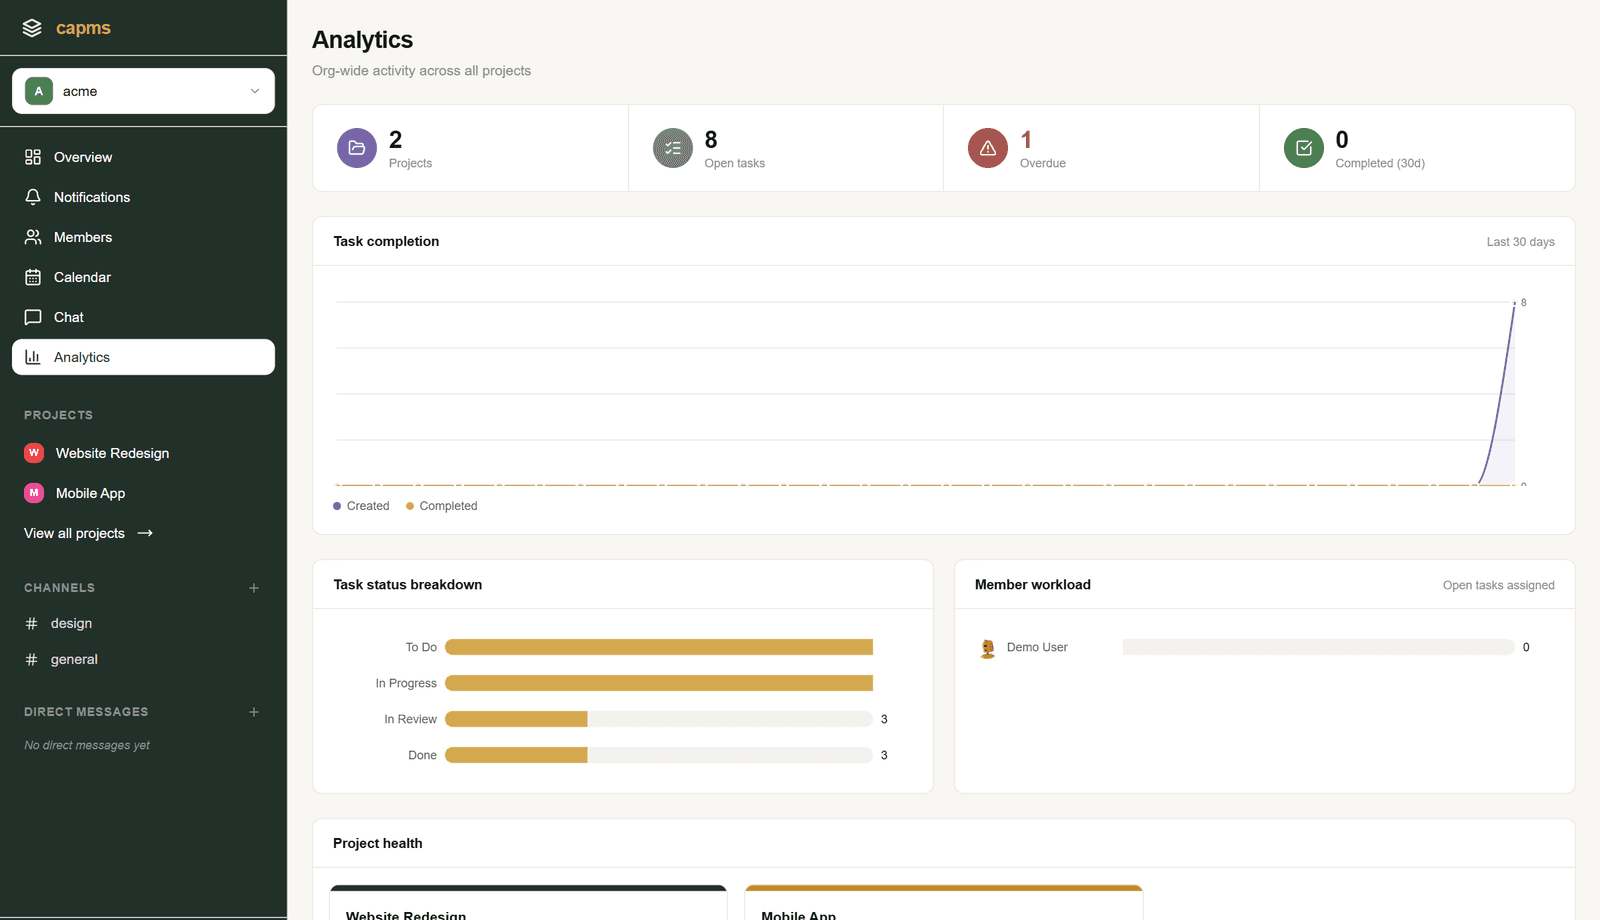The width and height of the screenshot is (1600, 920).
Task: Click hash icon of general channel
Action: click(x=31, y=659)
